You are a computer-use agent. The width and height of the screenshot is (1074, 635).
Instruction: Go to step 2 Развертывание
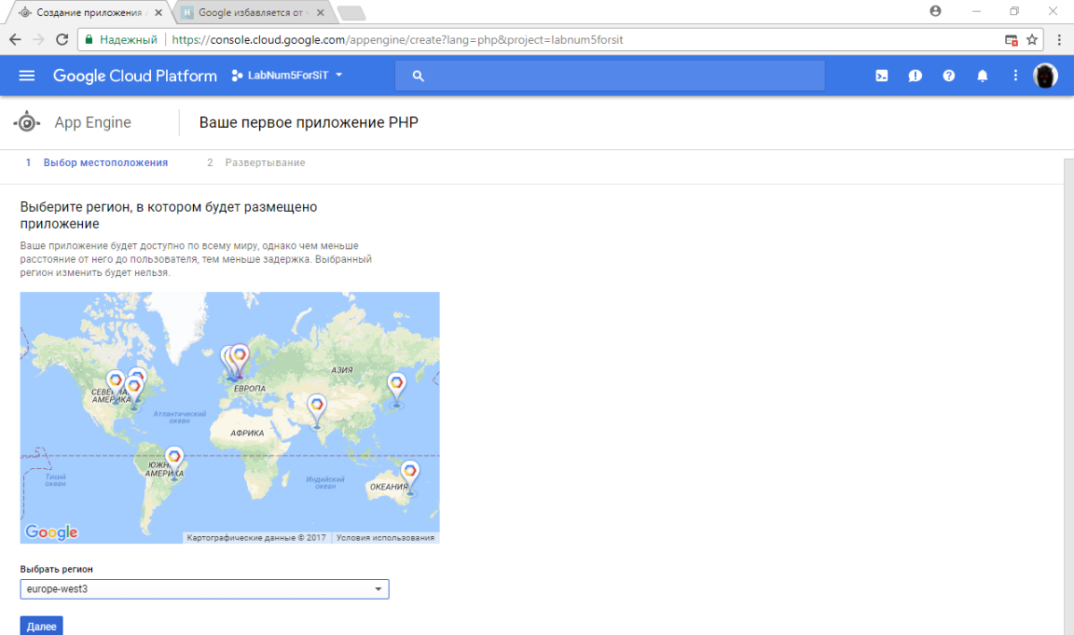pos(256,163)
